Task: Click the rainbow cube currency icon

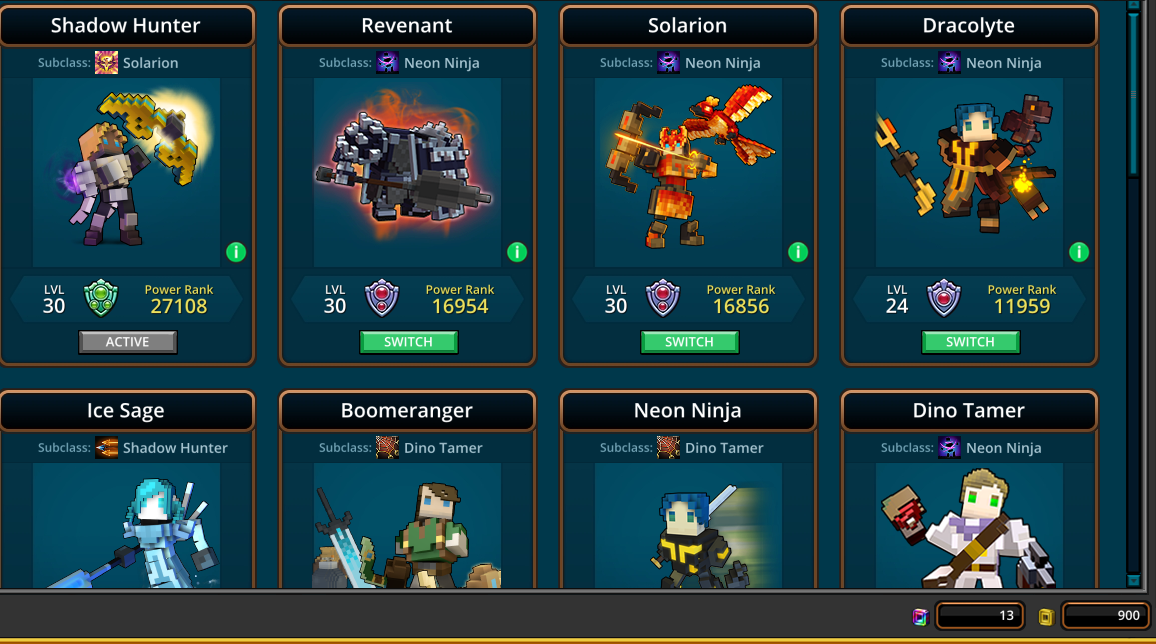Action: pyautogui.click(x=919, y=616)
